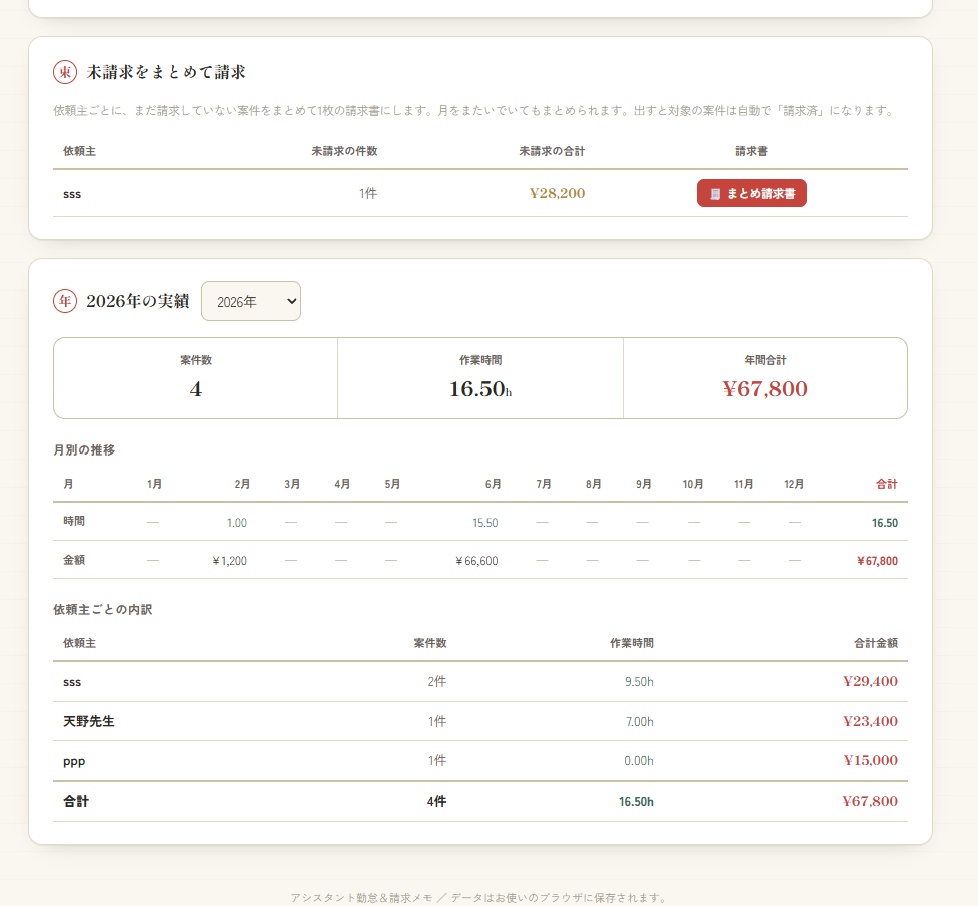The height and width of the screenshot is (906, 978).
Task: Click the 案件数 summary card showing 4
Action: (196, 378)
